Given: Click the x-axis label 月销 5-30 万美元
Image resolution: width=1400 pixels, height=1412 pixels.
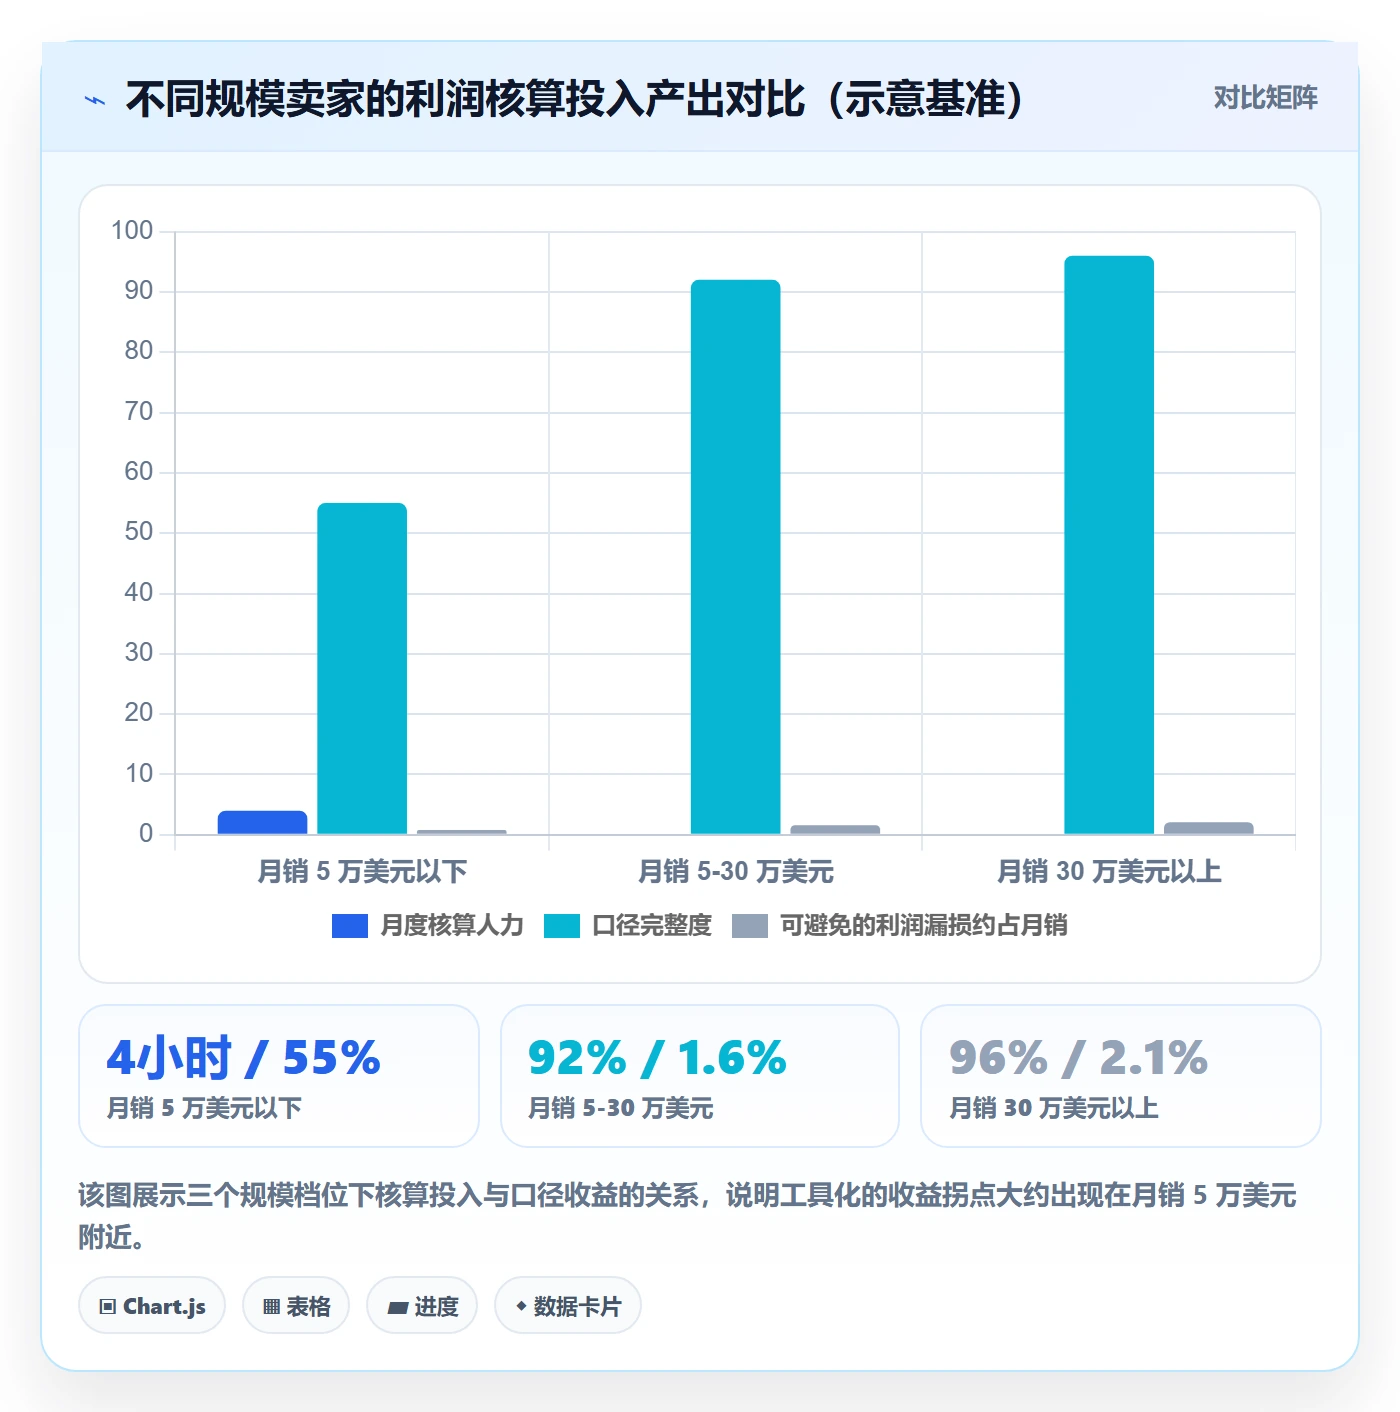Looking at the screenshot, I should coord(736,872).
